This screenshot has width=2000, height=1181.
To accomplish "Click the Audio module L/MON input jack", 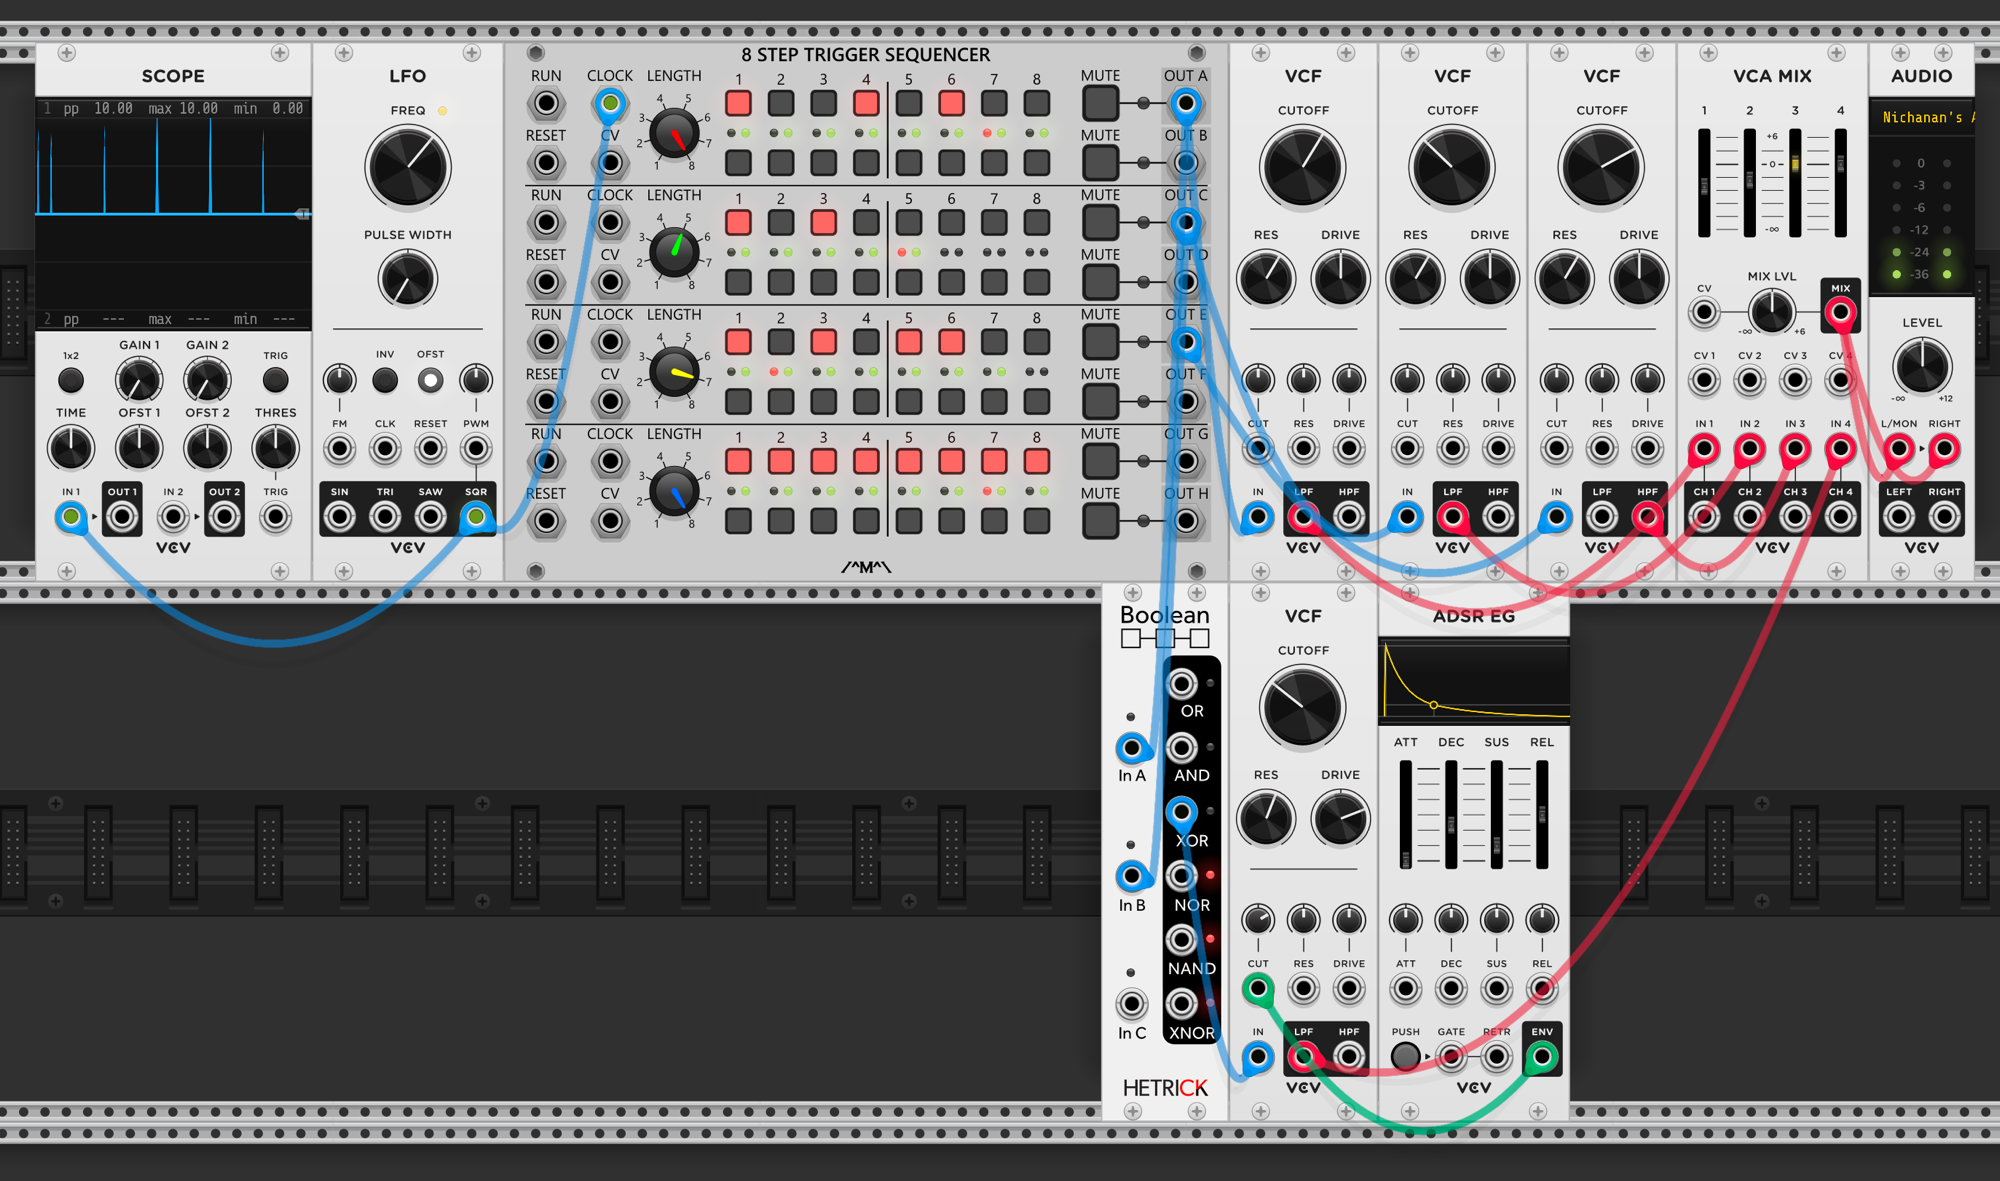I will (x=1899, y=449).
